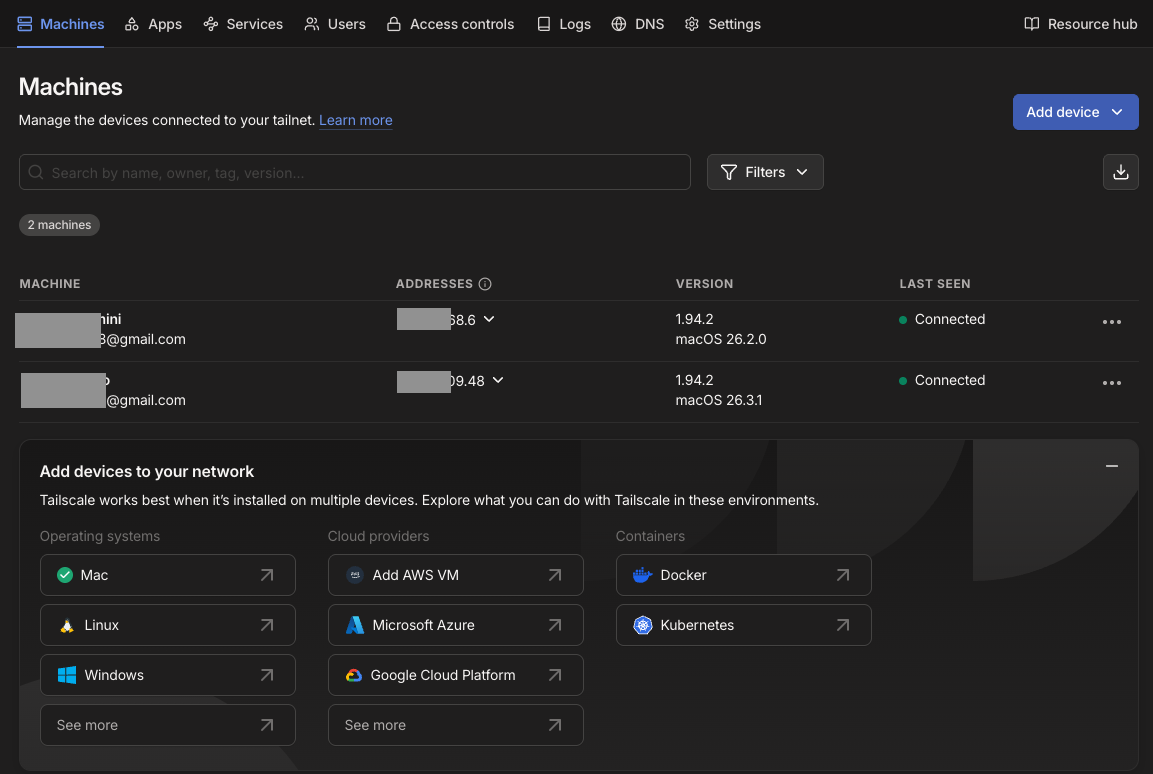1153x774 pixels.
Task: Click Connected status of macOS 26.2.0 machine
Action: pyautogui.click(x=942, y=319)
